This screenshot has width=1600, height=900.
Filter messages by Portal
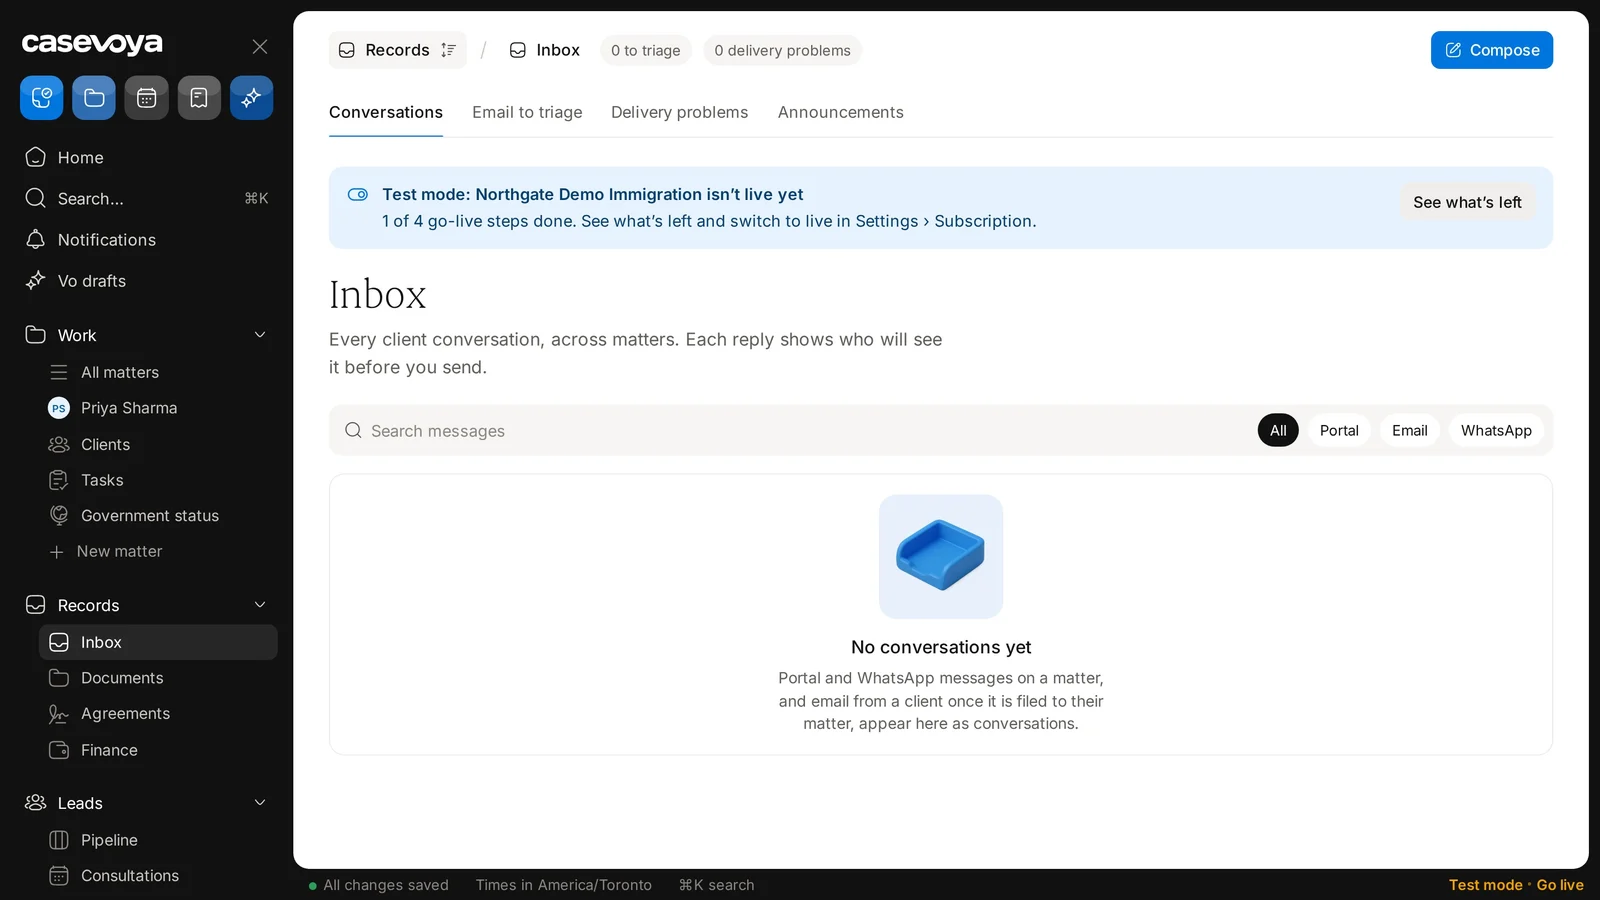click(x=1339, y=430)
